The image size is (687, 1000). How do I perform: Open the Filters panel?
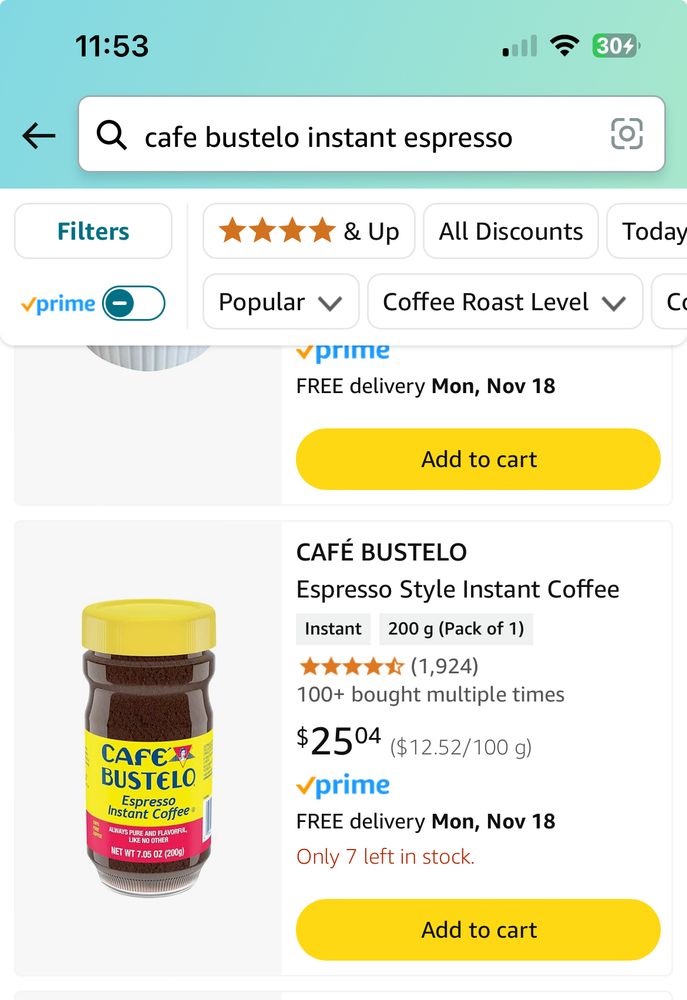coord(93,231)
